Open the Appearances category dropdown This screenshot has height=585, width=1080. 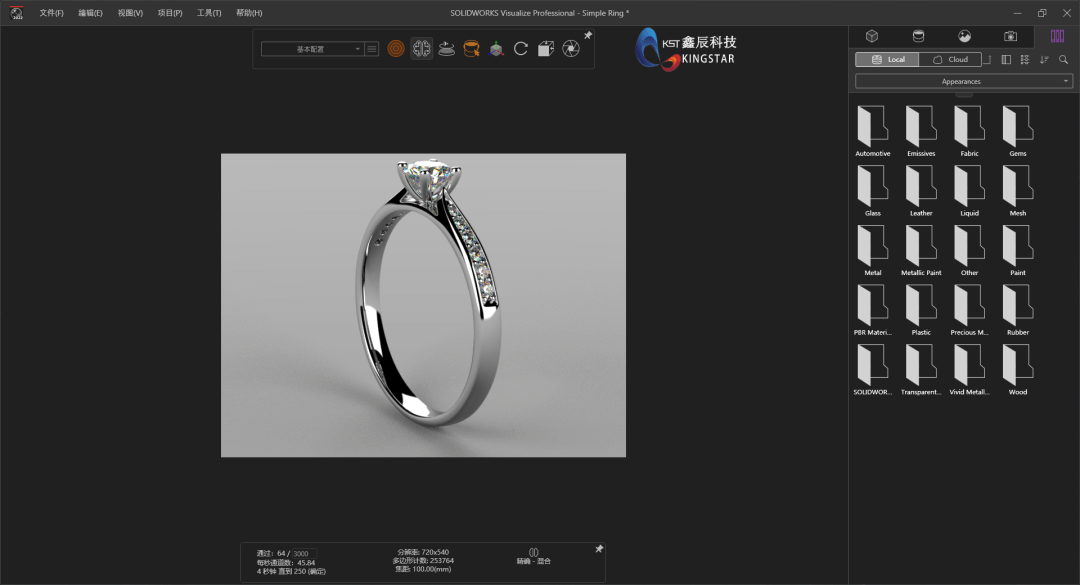(x=962, y=81)
